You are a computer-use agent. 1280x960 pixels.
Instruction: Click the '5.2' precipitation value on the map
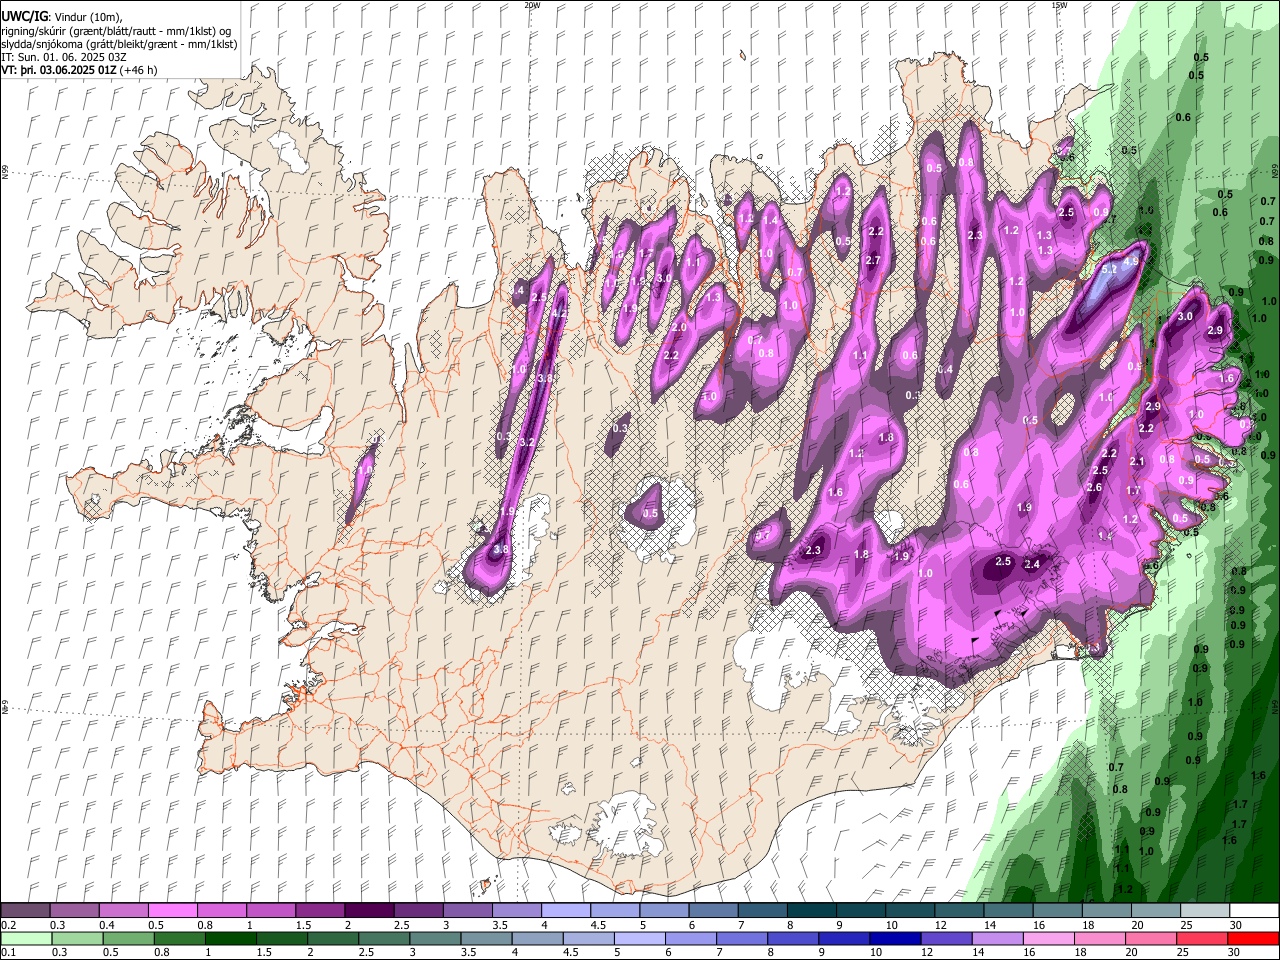(1109, 269)
